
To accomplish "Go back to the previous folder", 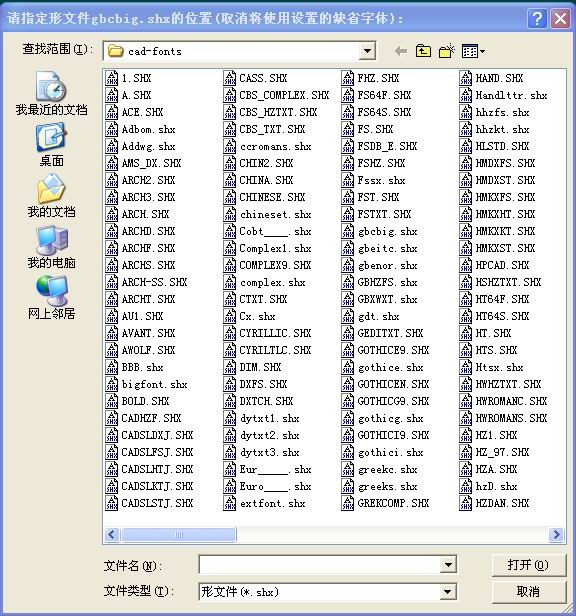I will pyautogui.click(x=400, y=51).
